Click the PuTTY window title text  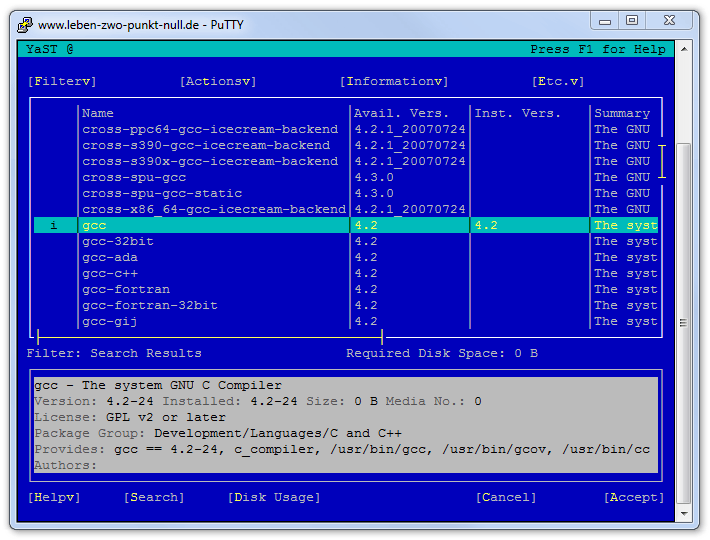point(141,24)
